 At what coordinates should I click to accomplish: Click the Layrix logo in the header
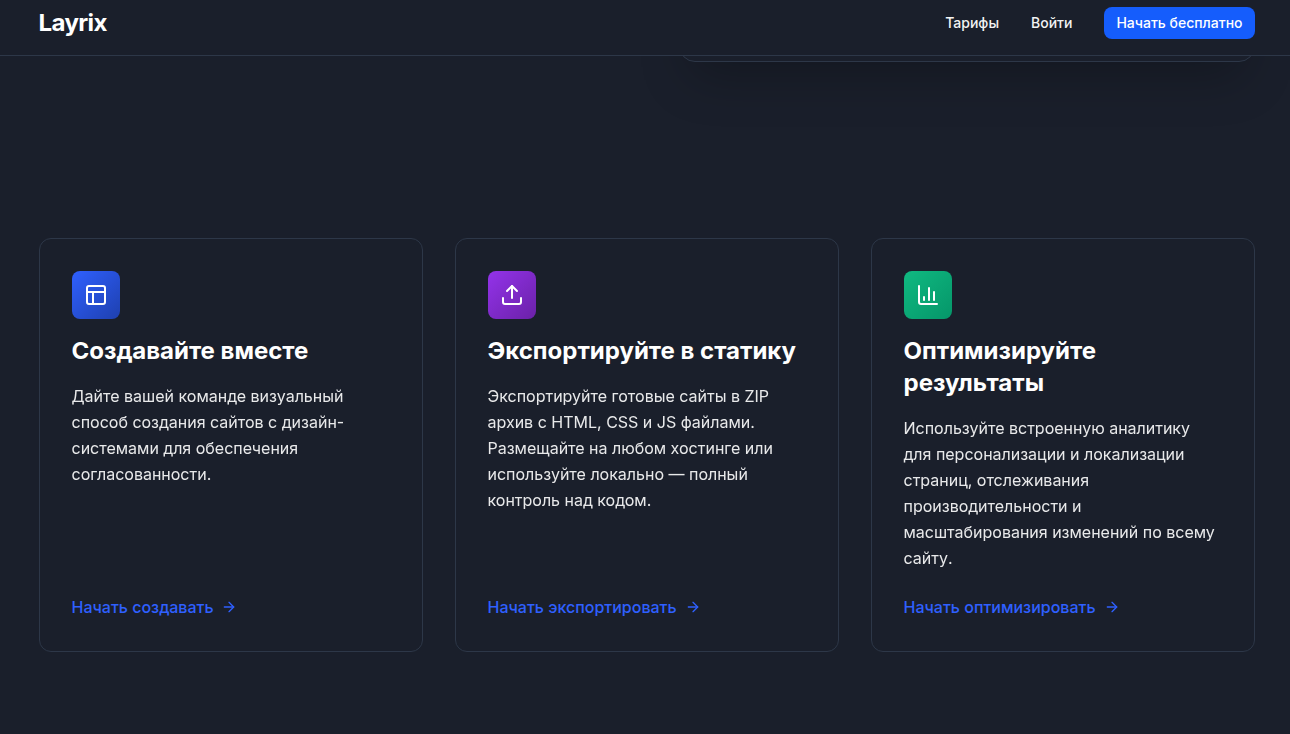[72, 22]
